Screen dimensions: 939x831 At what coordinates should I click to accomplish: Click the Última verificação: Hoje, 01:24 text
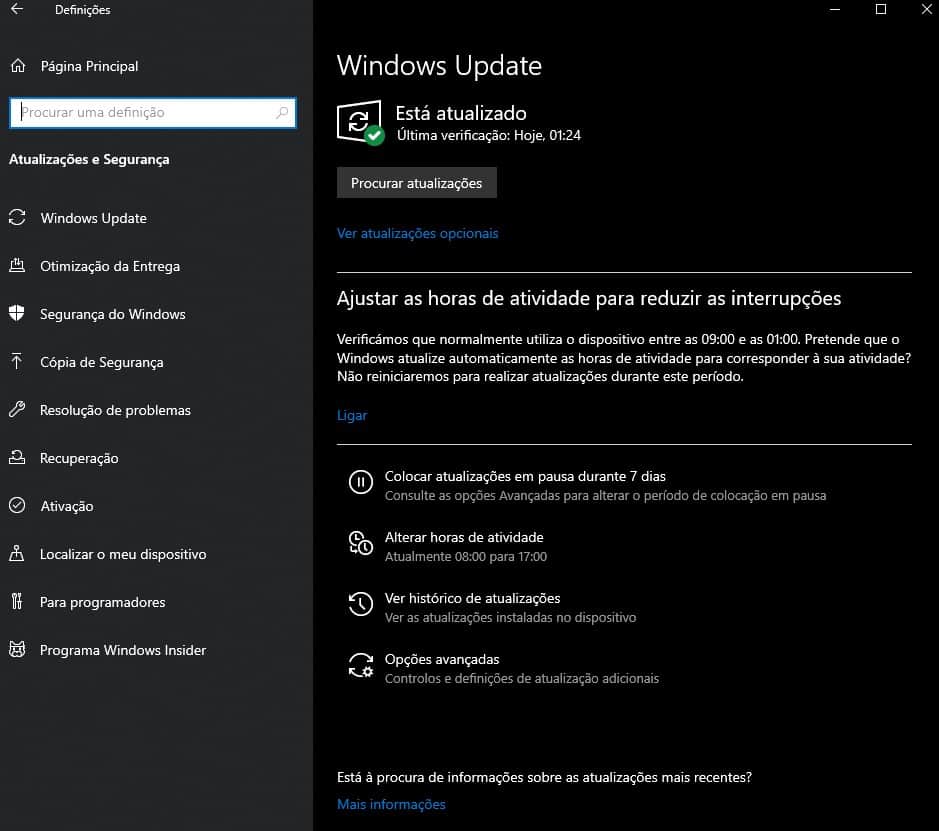[489, 135]
